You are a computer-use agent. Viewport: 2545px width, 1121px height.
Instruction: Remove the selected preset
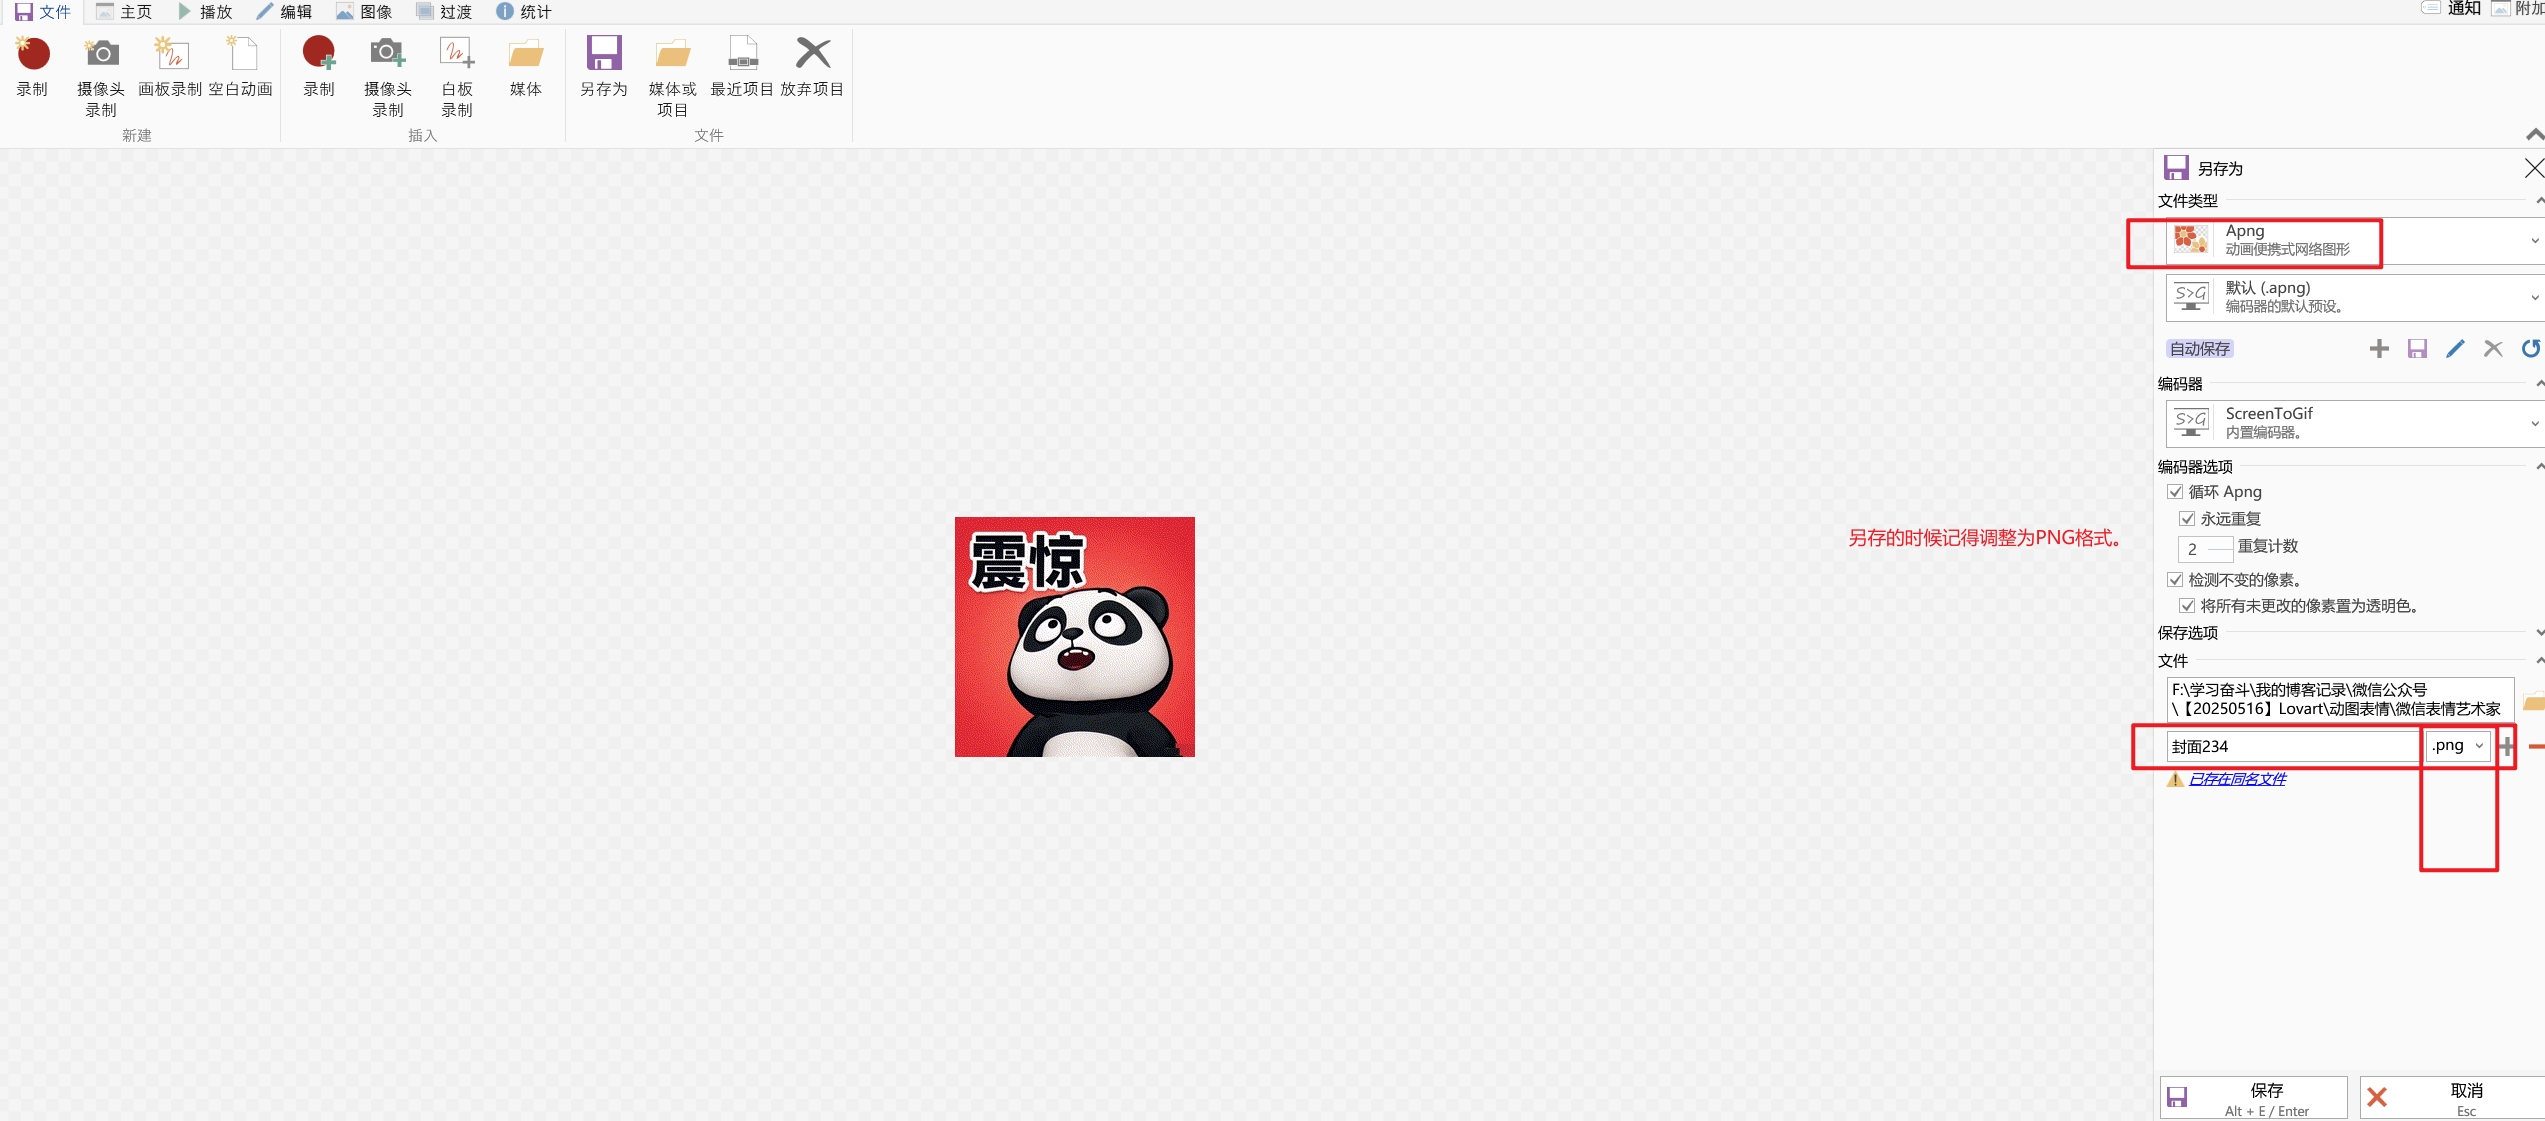pyautogui.click(x=2493, y=348)
